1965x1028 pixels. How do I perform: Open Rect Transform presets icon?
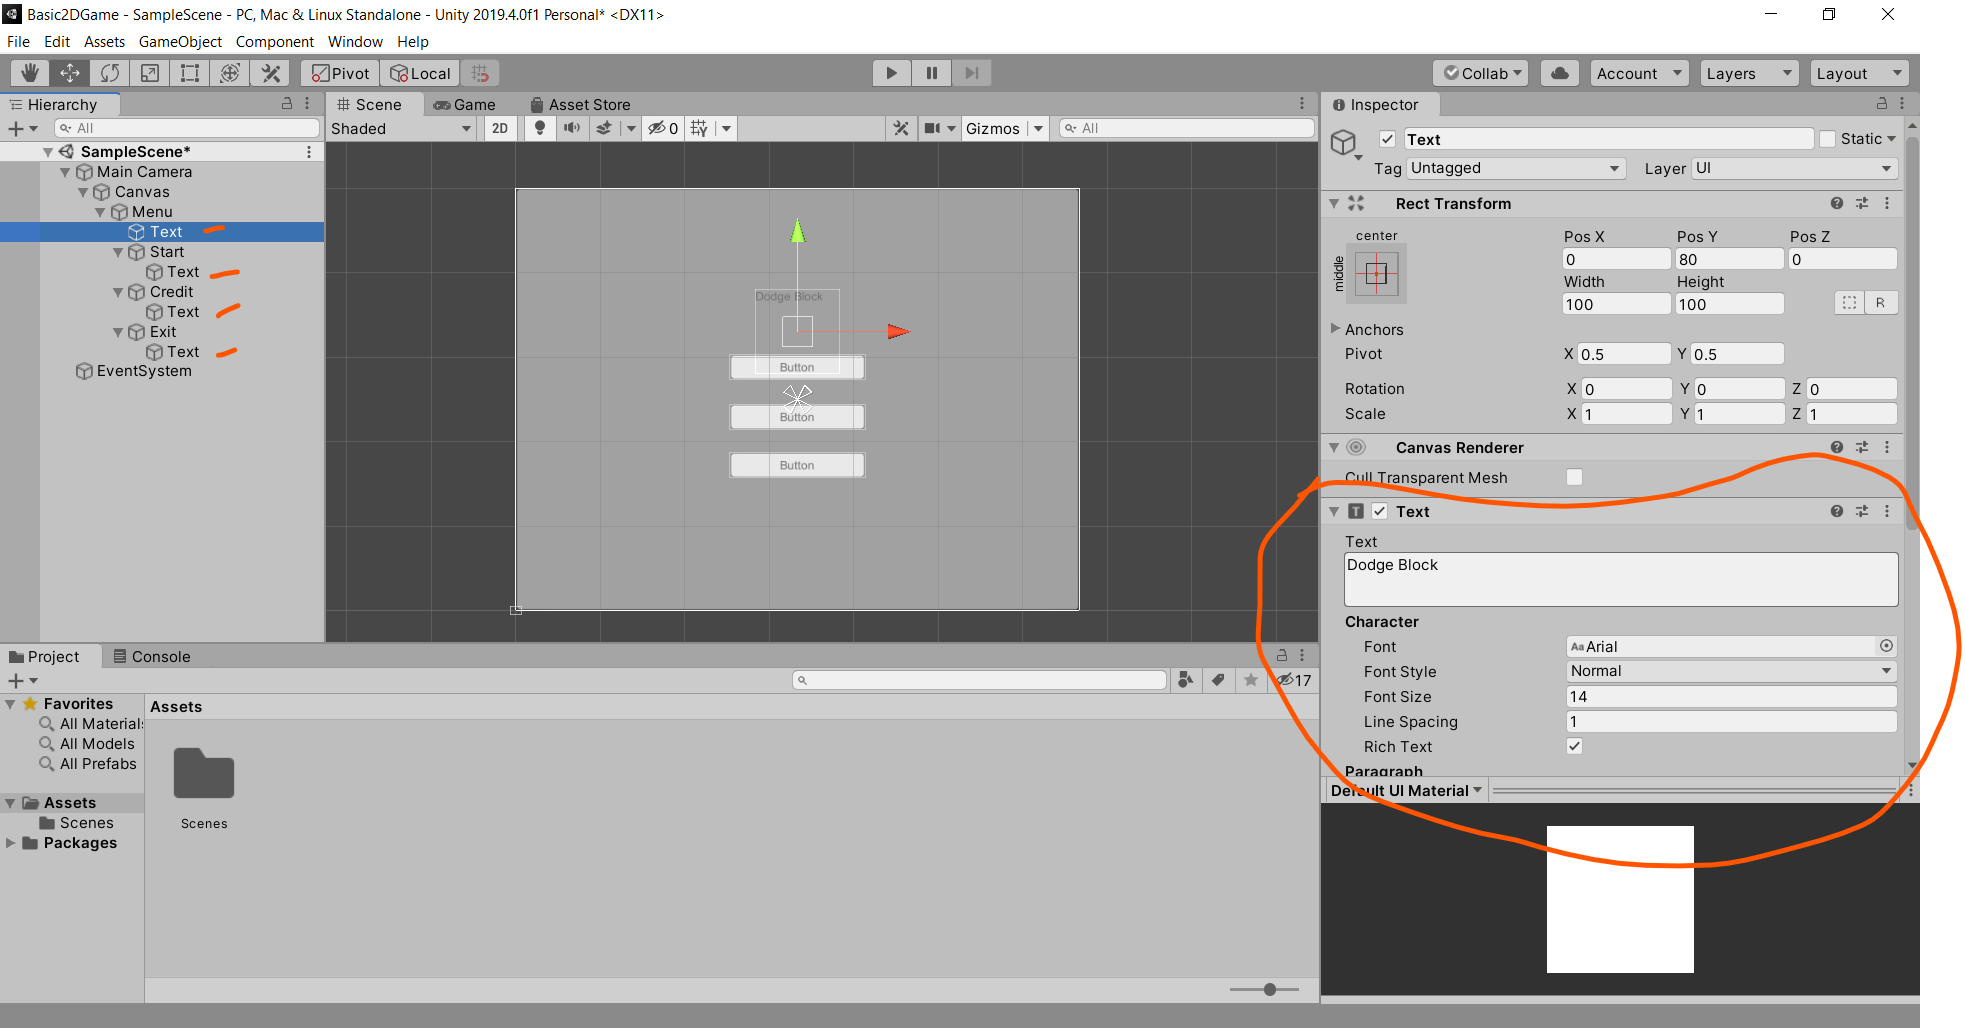pyautogui.click(x=1862, y=203)
